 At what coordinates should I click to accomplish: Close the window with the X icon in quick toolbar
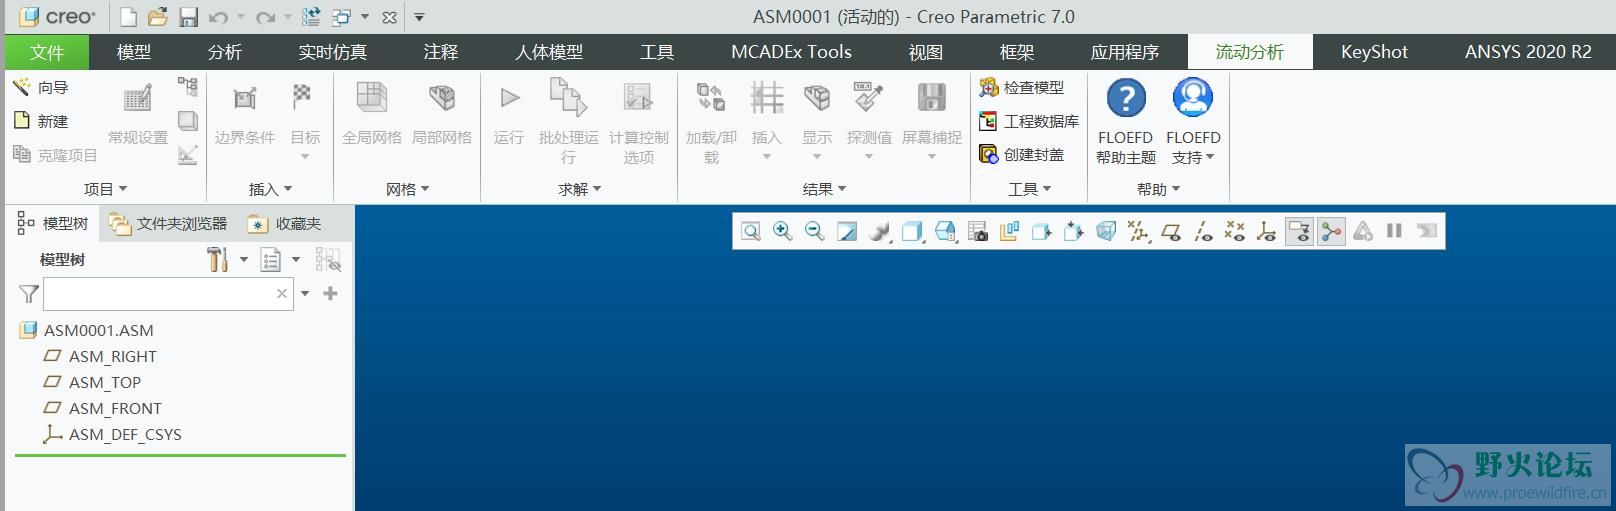coord(389,17)
